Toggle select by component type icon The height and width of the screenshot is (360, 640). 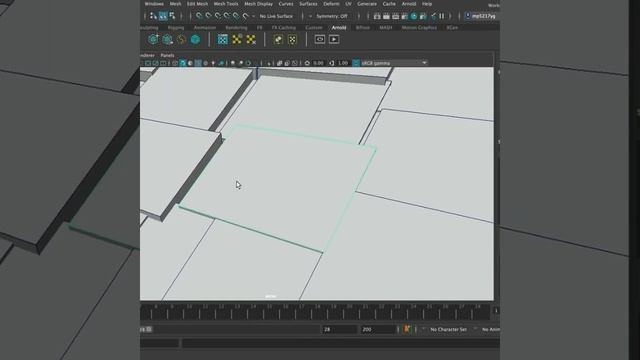click(172, 16)
